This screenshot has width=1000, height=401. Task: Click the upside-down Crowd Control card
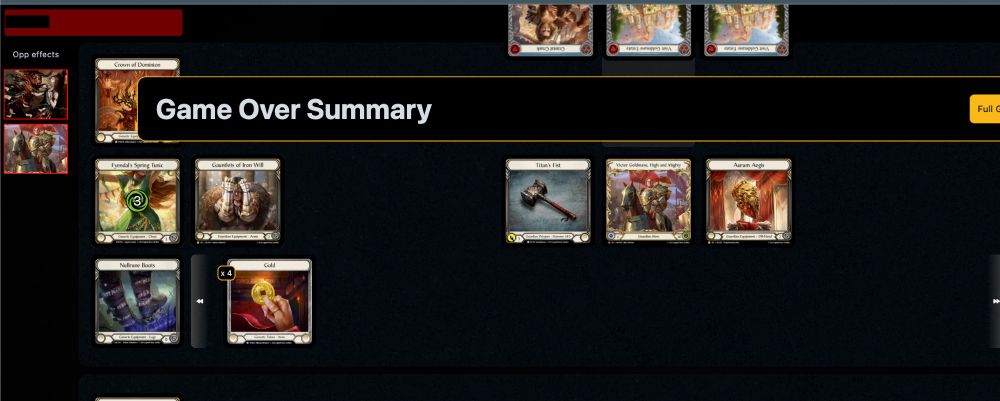(550, 31)
